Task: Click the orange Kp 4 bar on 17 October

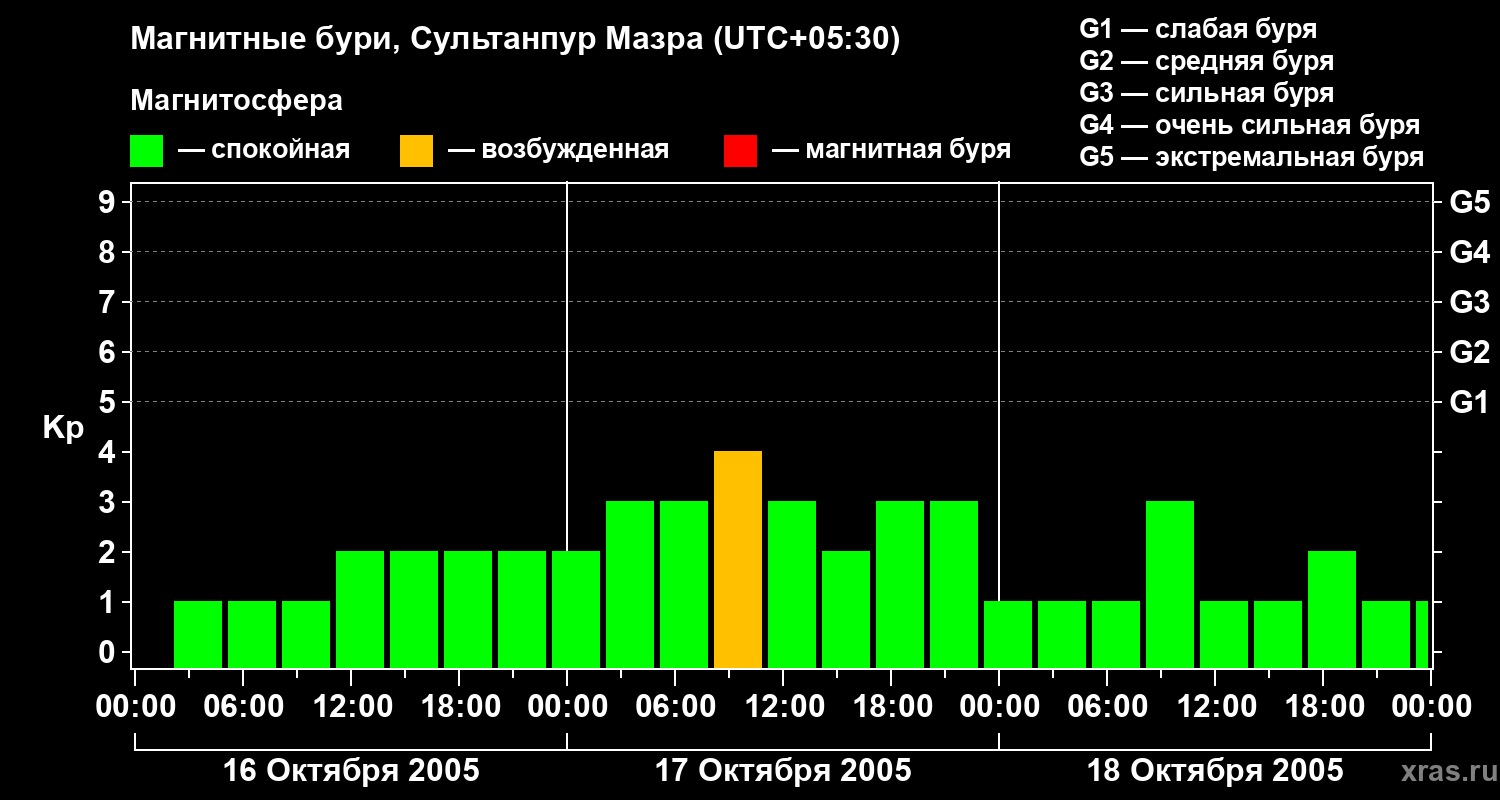Action: [x=738, y=560]
